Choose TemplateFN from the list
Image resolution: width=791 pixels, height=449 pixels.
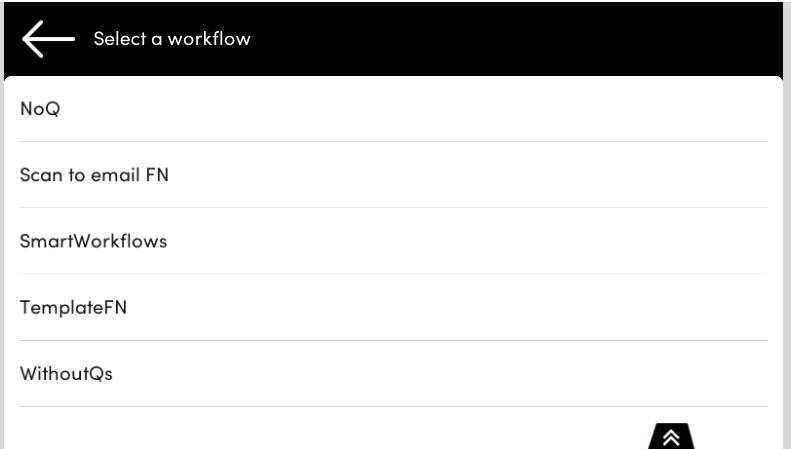[73, 307]
